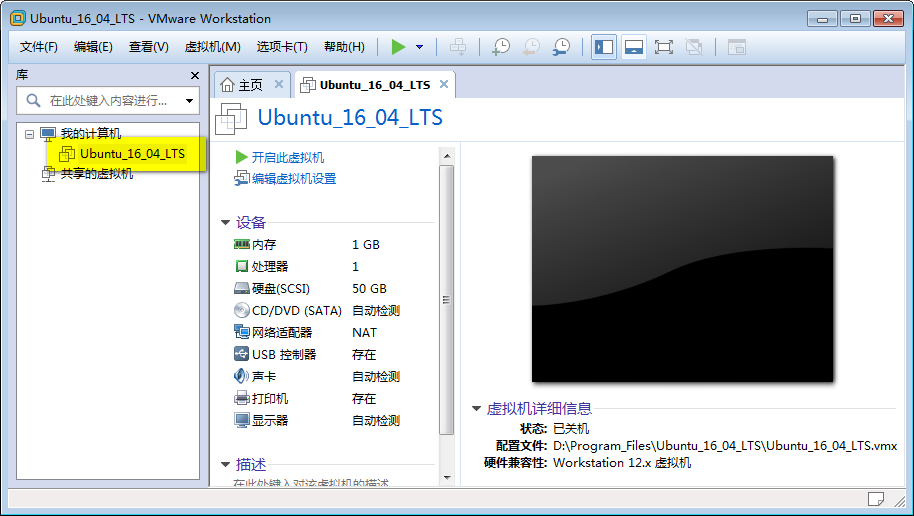Take a snapshot with the clock-plus icon
The width and height of the screenshot is (914, 516).
click(501, 47)
